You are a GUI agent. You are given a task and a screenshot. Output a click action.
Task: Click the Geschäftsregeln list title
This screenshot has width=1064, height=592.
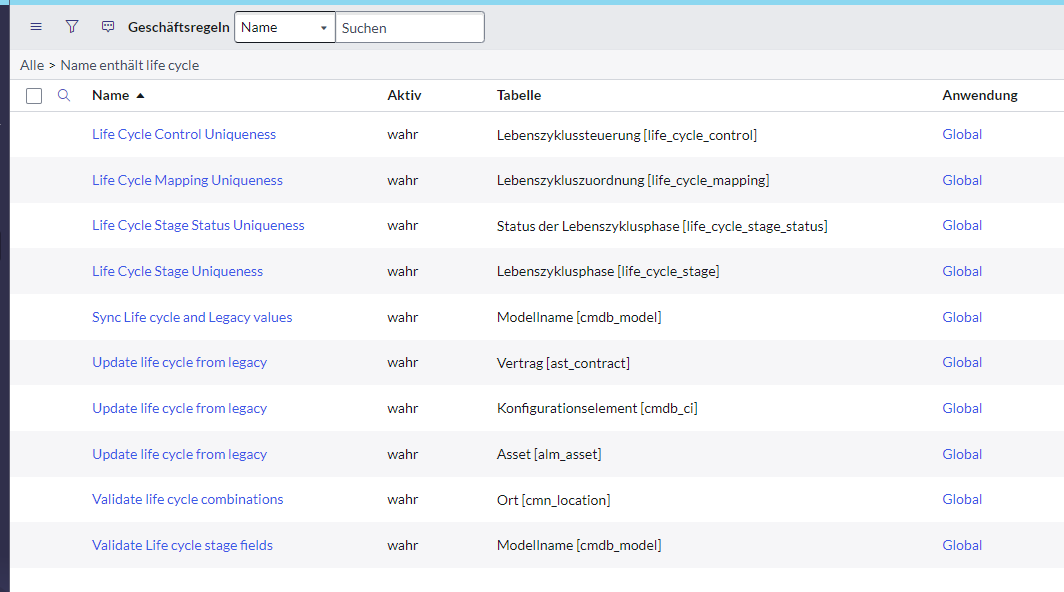coord(178,27)
